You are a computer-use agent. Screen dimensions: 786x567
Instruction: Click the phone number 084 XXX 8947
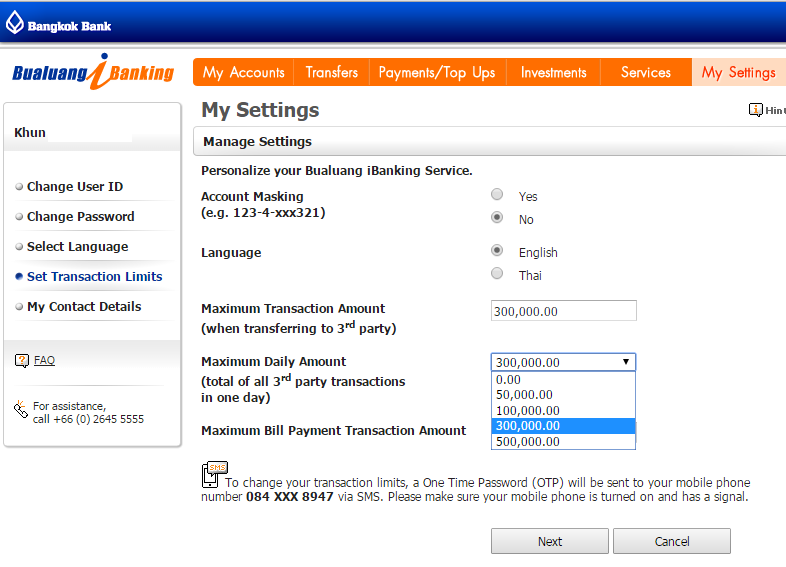point(290,497)
